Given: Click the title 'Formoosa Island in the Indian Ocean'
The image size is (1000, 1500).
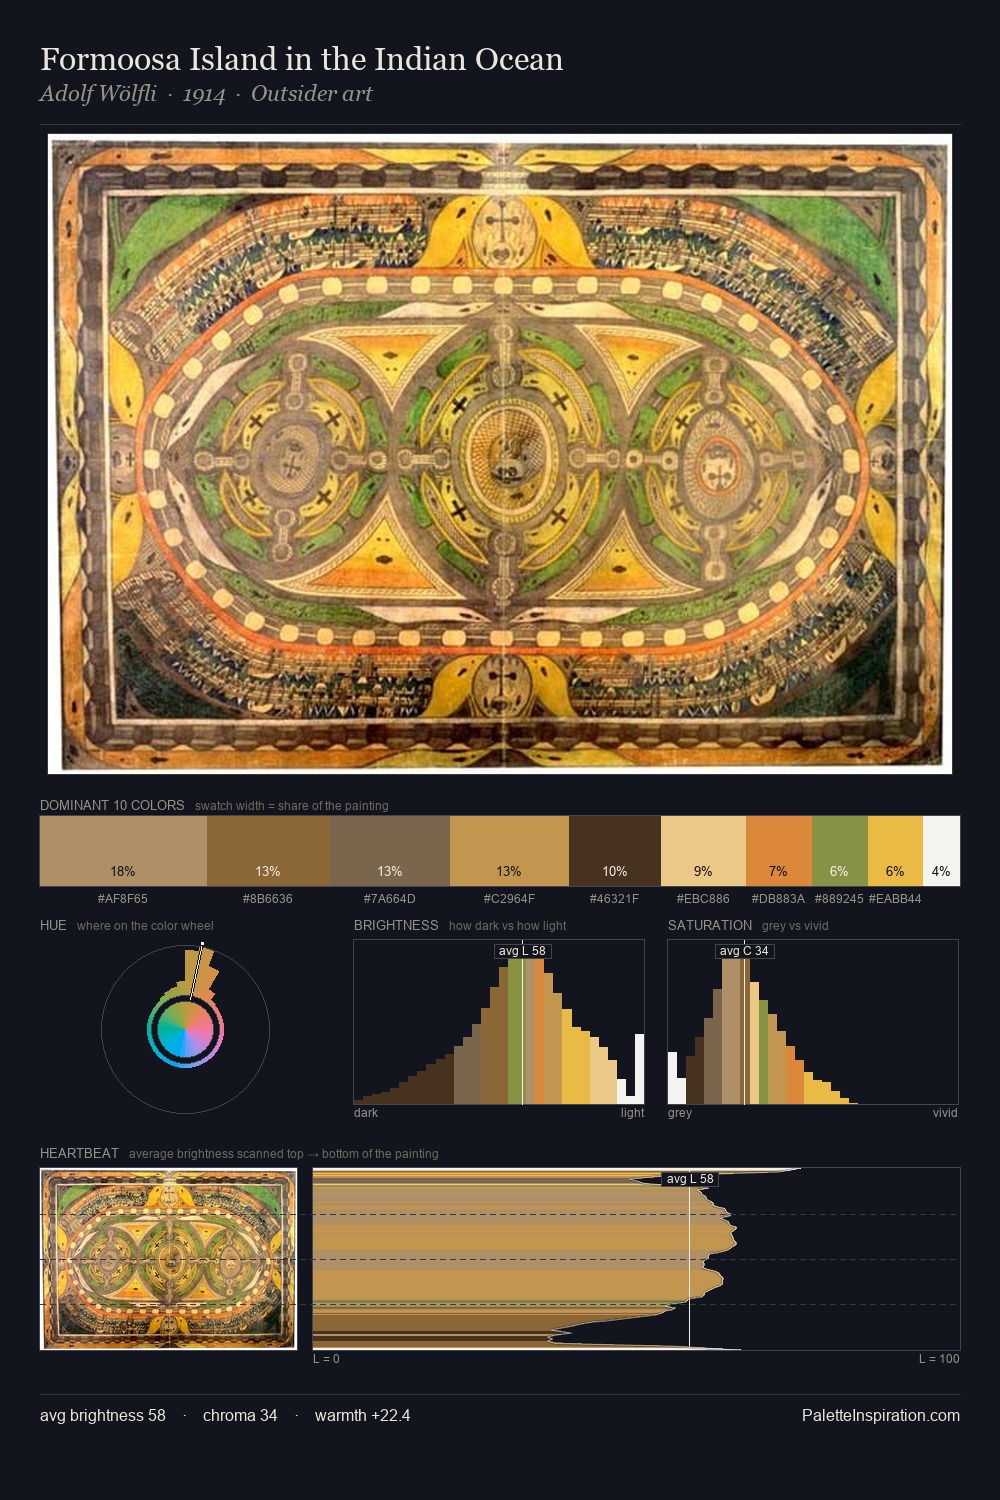Looking at the screenshot, I should tap(302, 59).
